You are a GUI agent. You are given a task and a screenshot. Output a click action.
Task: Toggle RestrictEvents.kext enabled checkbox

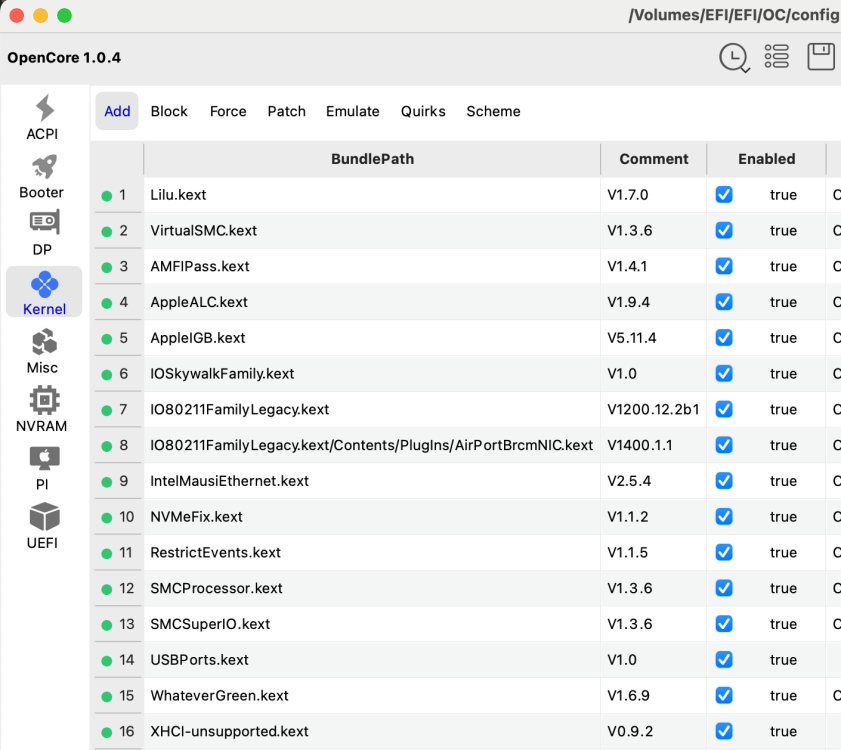724,552
